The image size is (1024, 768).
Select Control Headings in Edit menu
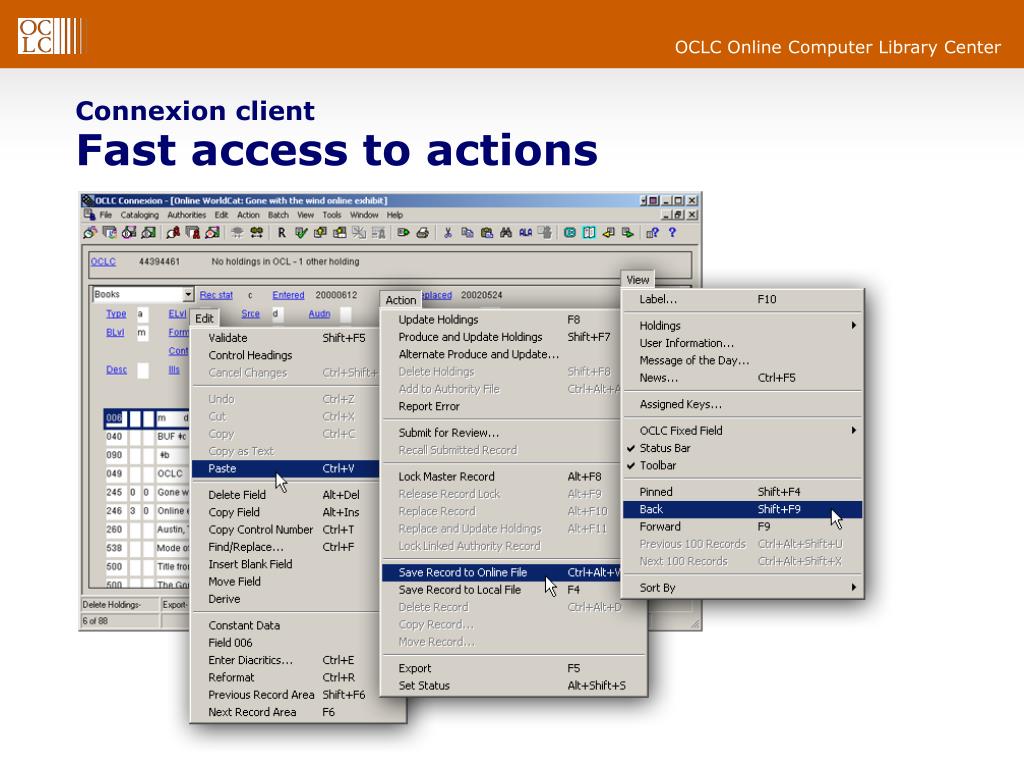285,355
